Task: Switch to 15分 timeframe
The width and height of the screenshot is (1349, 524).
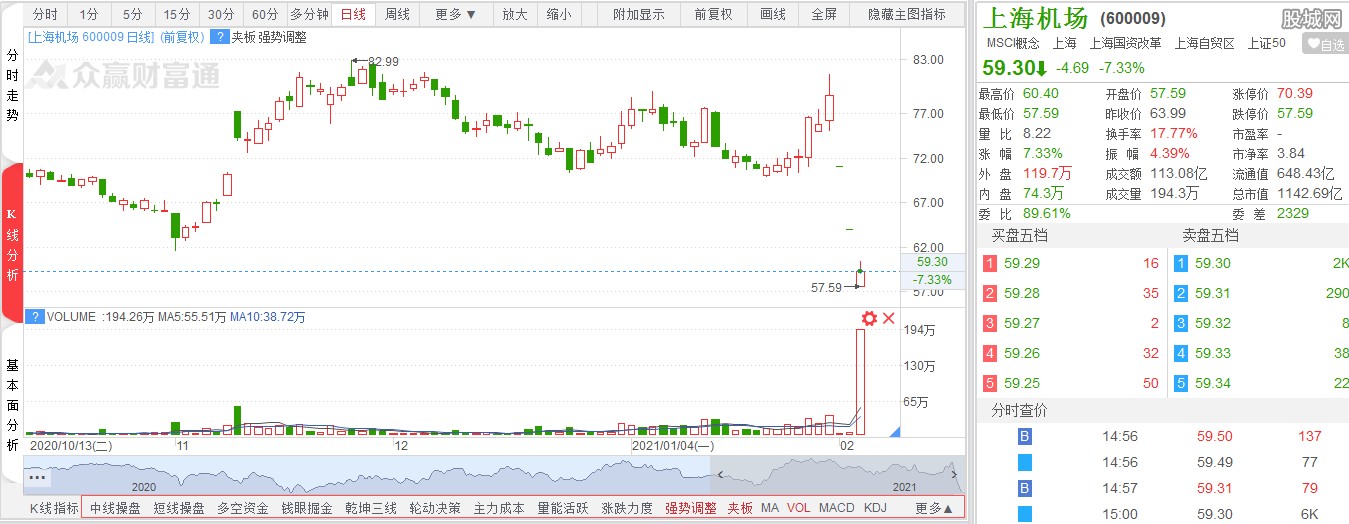Action: pyautogui.click(x=177, y=15)
